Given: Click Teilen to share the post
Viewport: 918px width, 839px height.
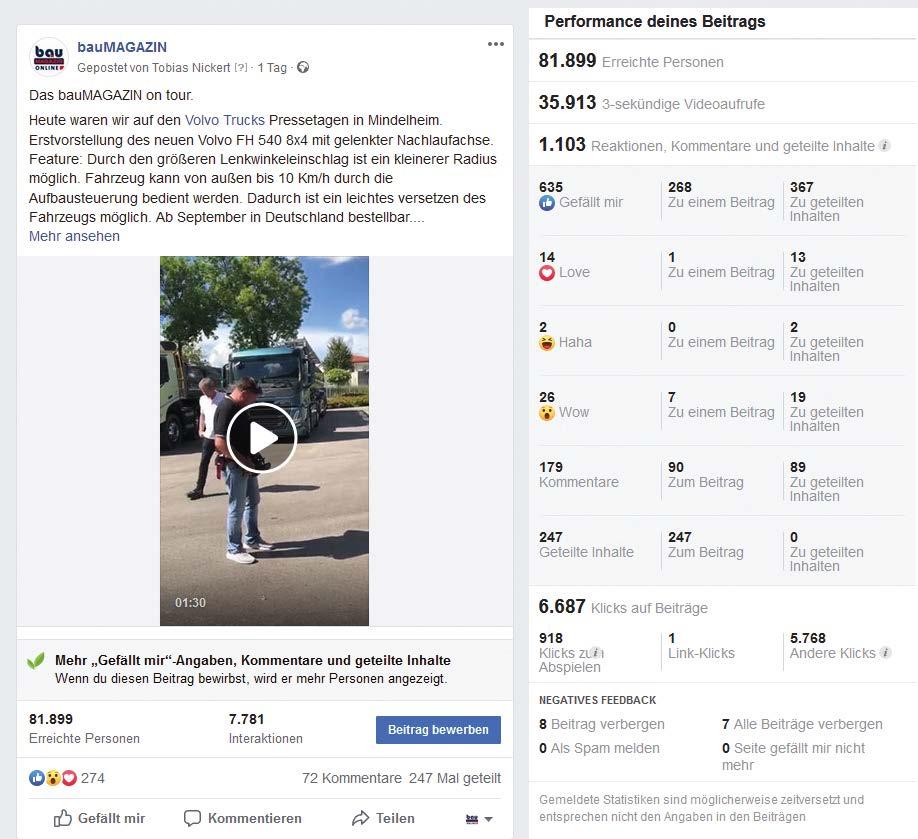Looking at the screenshot, I should (x=383, y=819).
